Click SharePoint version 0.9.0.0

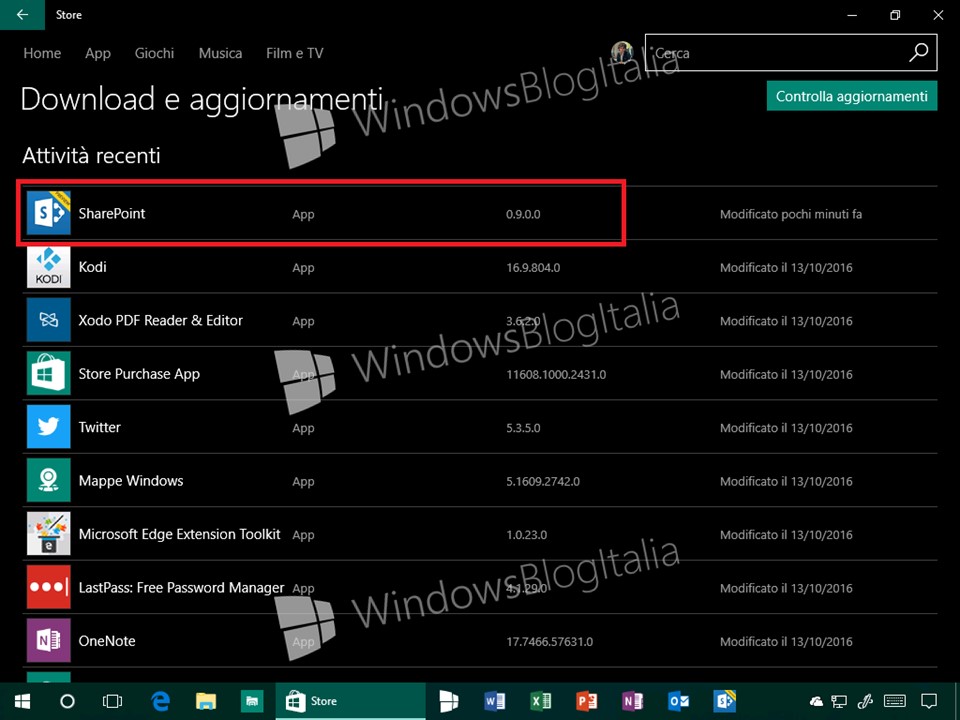pos(523,214)
